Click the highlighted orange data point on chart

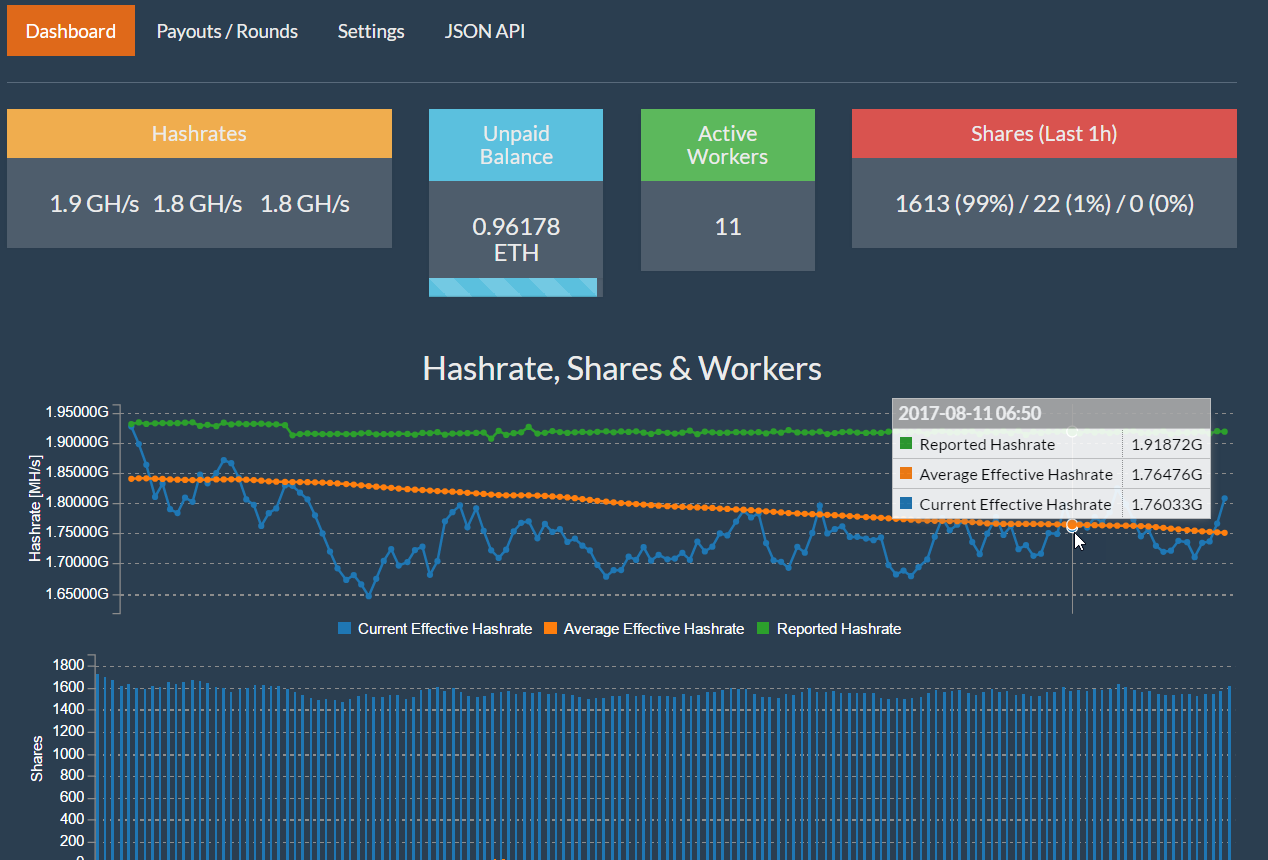pos(1072,525)
